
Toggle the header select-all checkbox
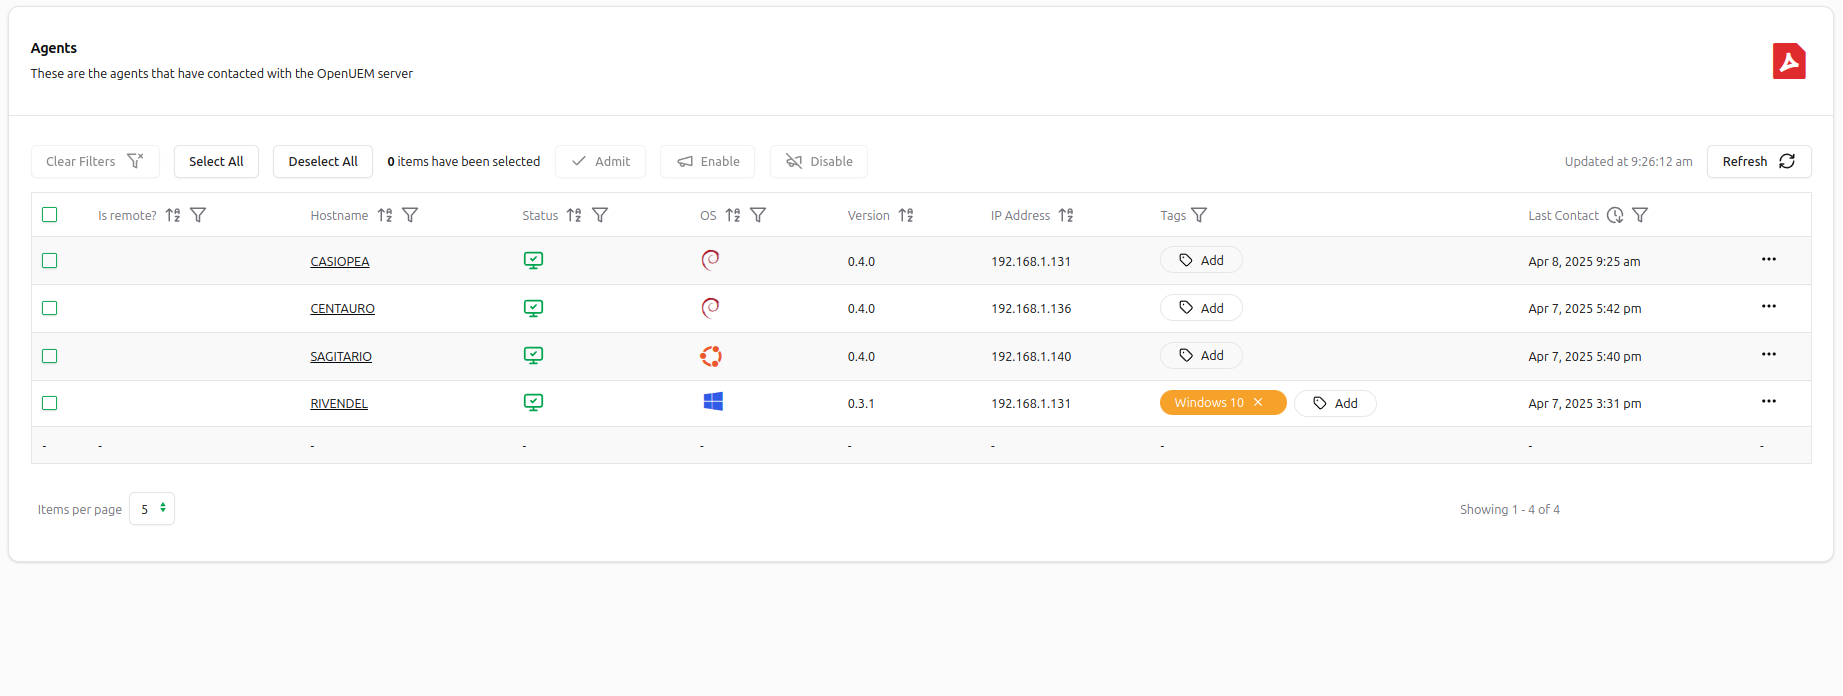coord(50,215)
